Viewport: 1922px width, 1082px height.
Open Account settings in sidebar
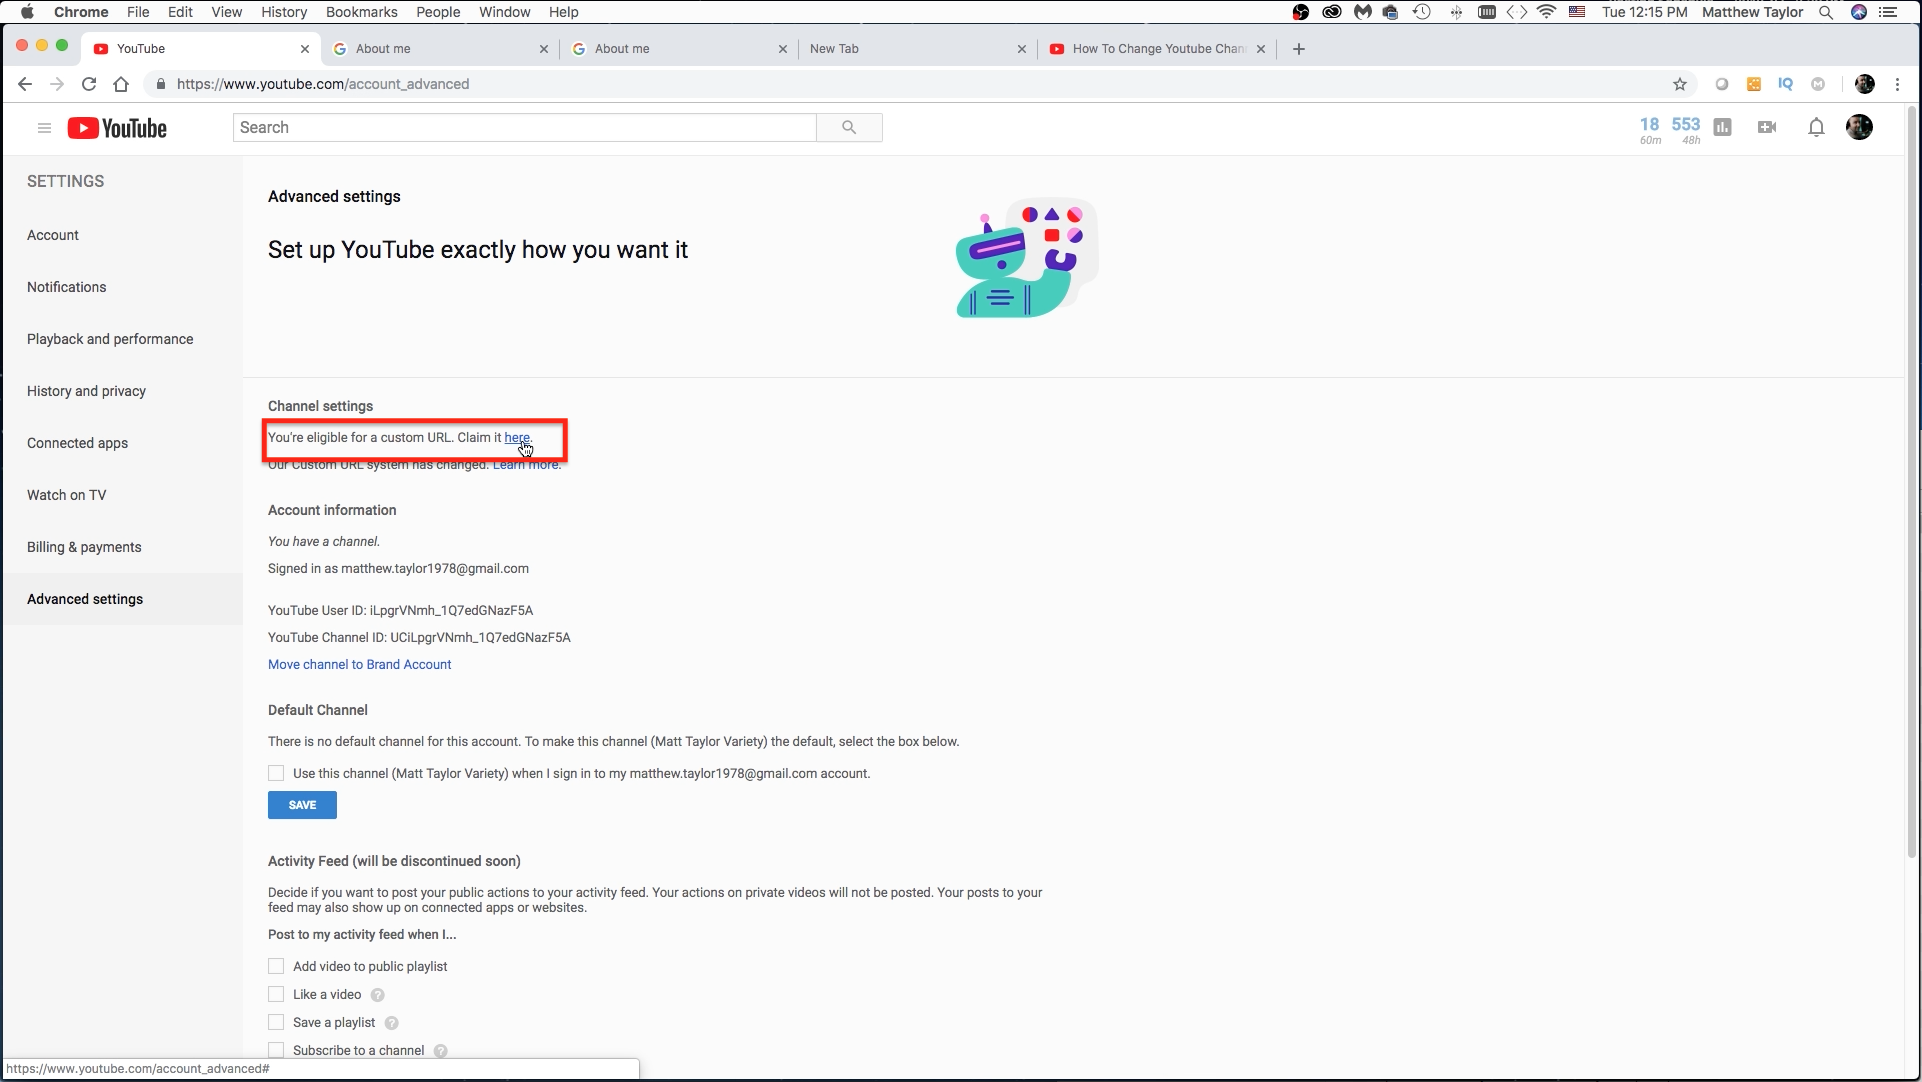click(x=53, y=235)
